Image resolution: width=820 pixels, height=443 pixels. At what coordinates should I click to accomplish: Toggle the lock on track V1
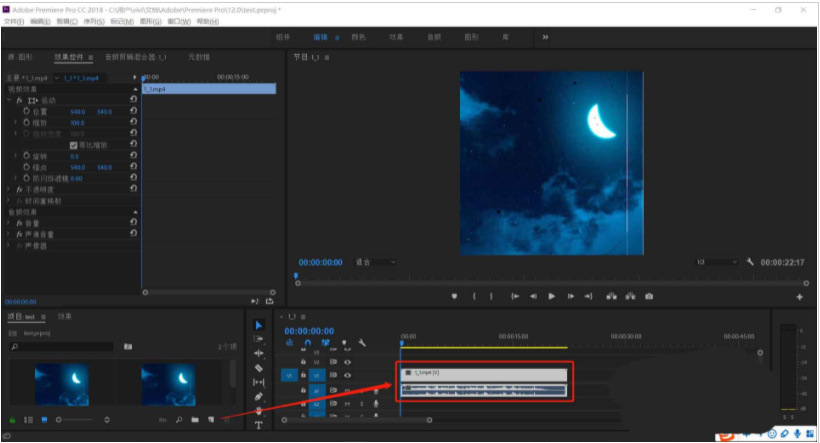point(303,375)
